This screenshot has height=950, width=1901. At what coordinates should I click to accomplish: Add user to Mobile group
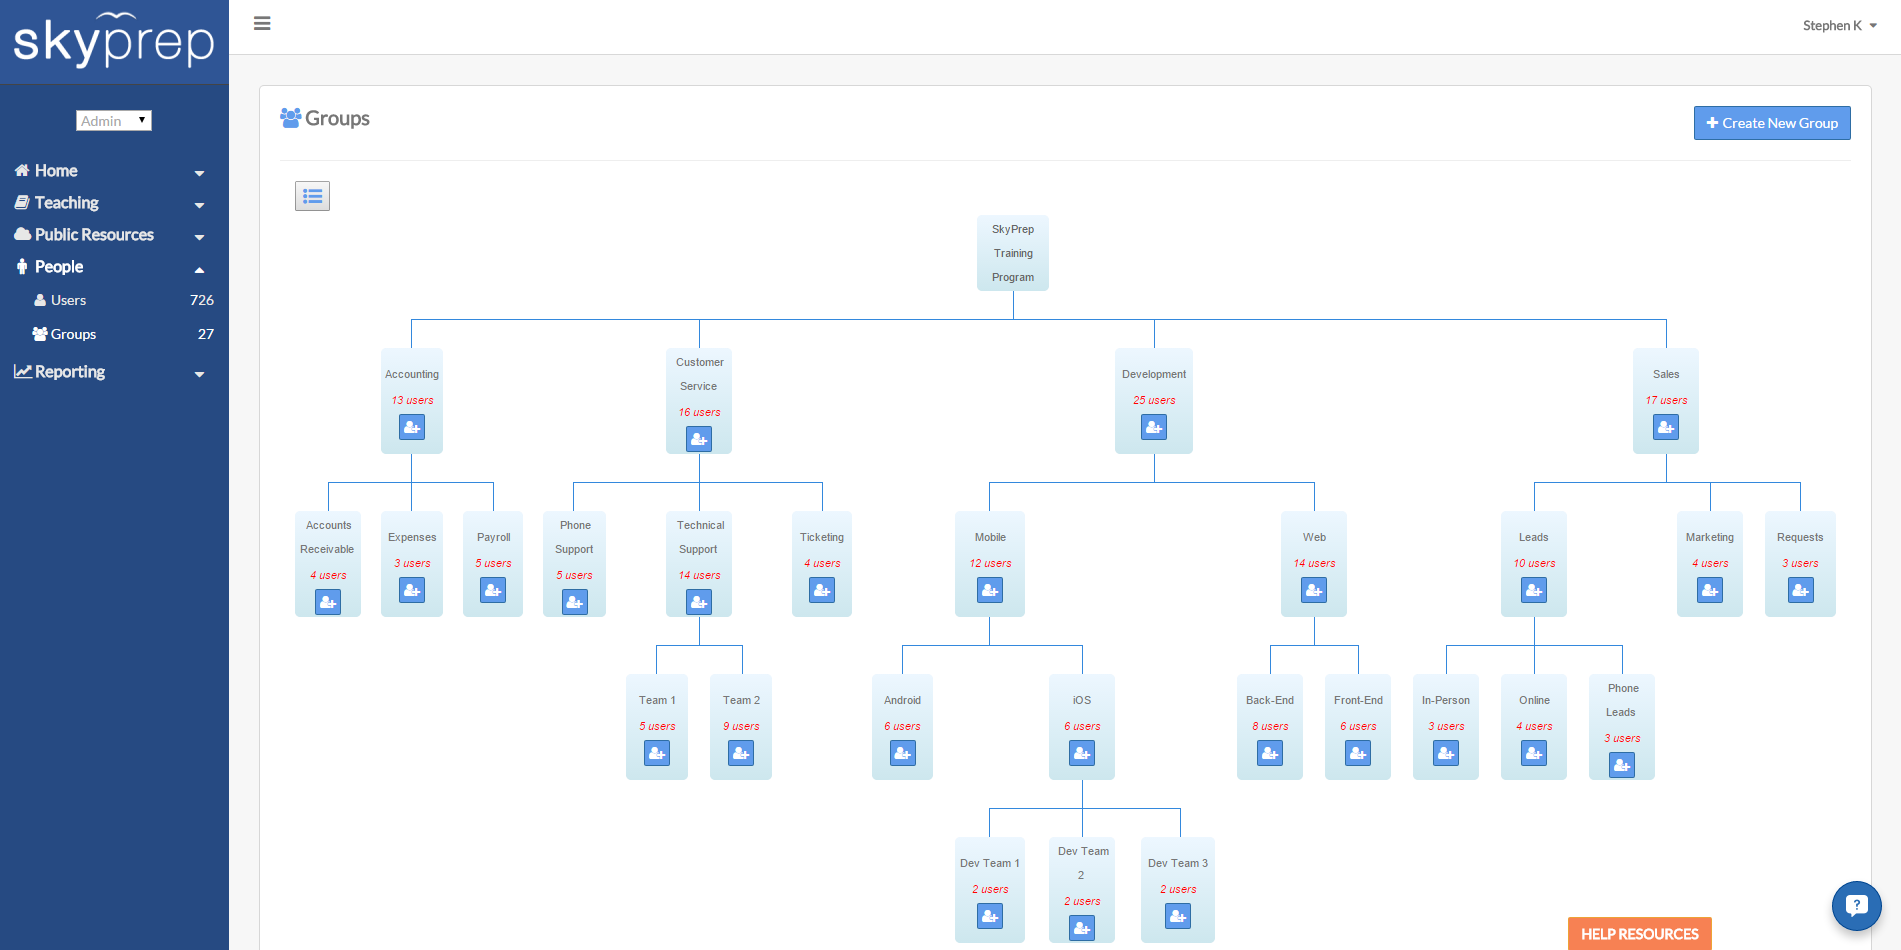point(990,591)
